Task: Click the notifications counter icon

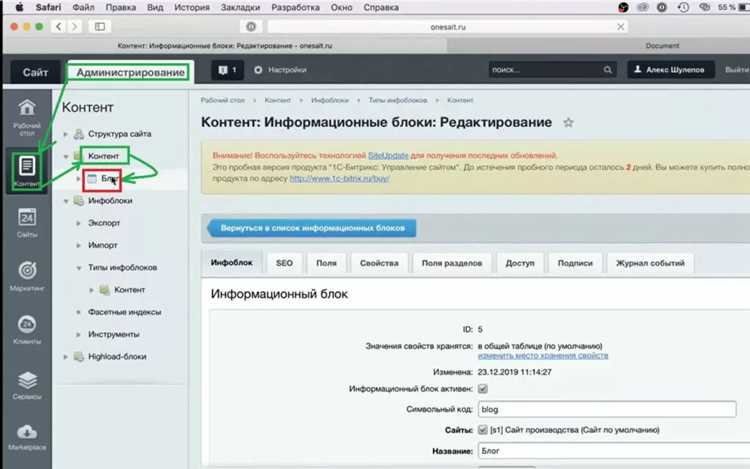Action: [227, 70]
